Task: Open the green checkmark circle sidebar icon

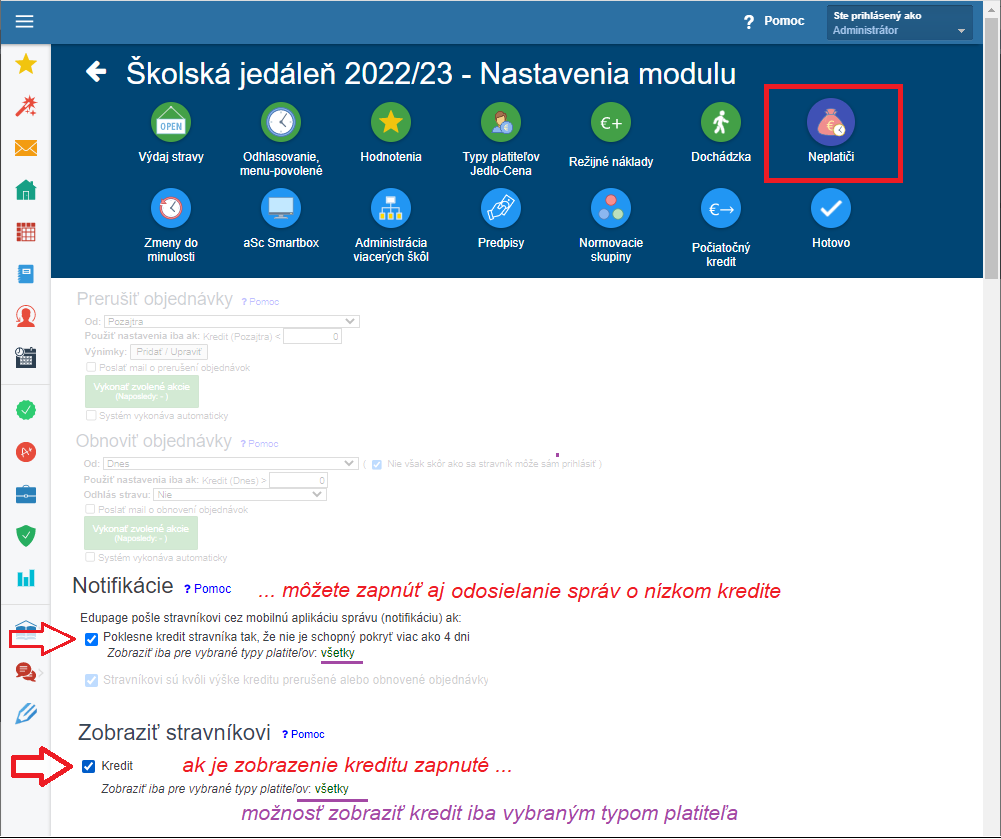Action: (x=26, y=410)
